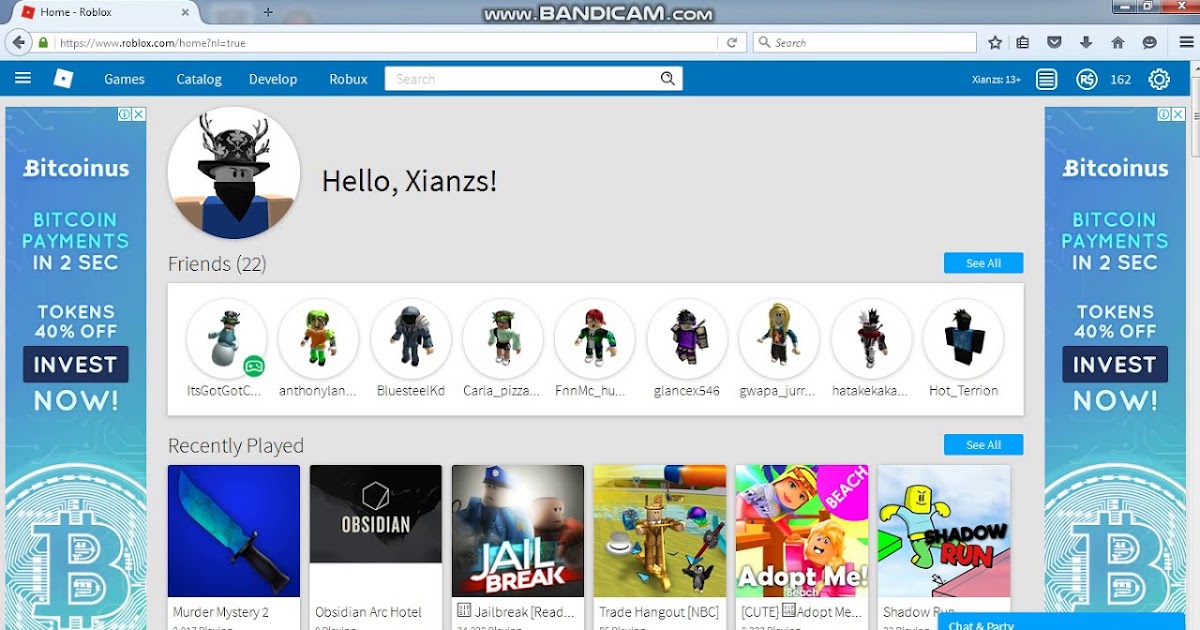Open the Roblox hamburger navigation menu
The width and height of the screenshot is (1200, 630).
(22, 79)
